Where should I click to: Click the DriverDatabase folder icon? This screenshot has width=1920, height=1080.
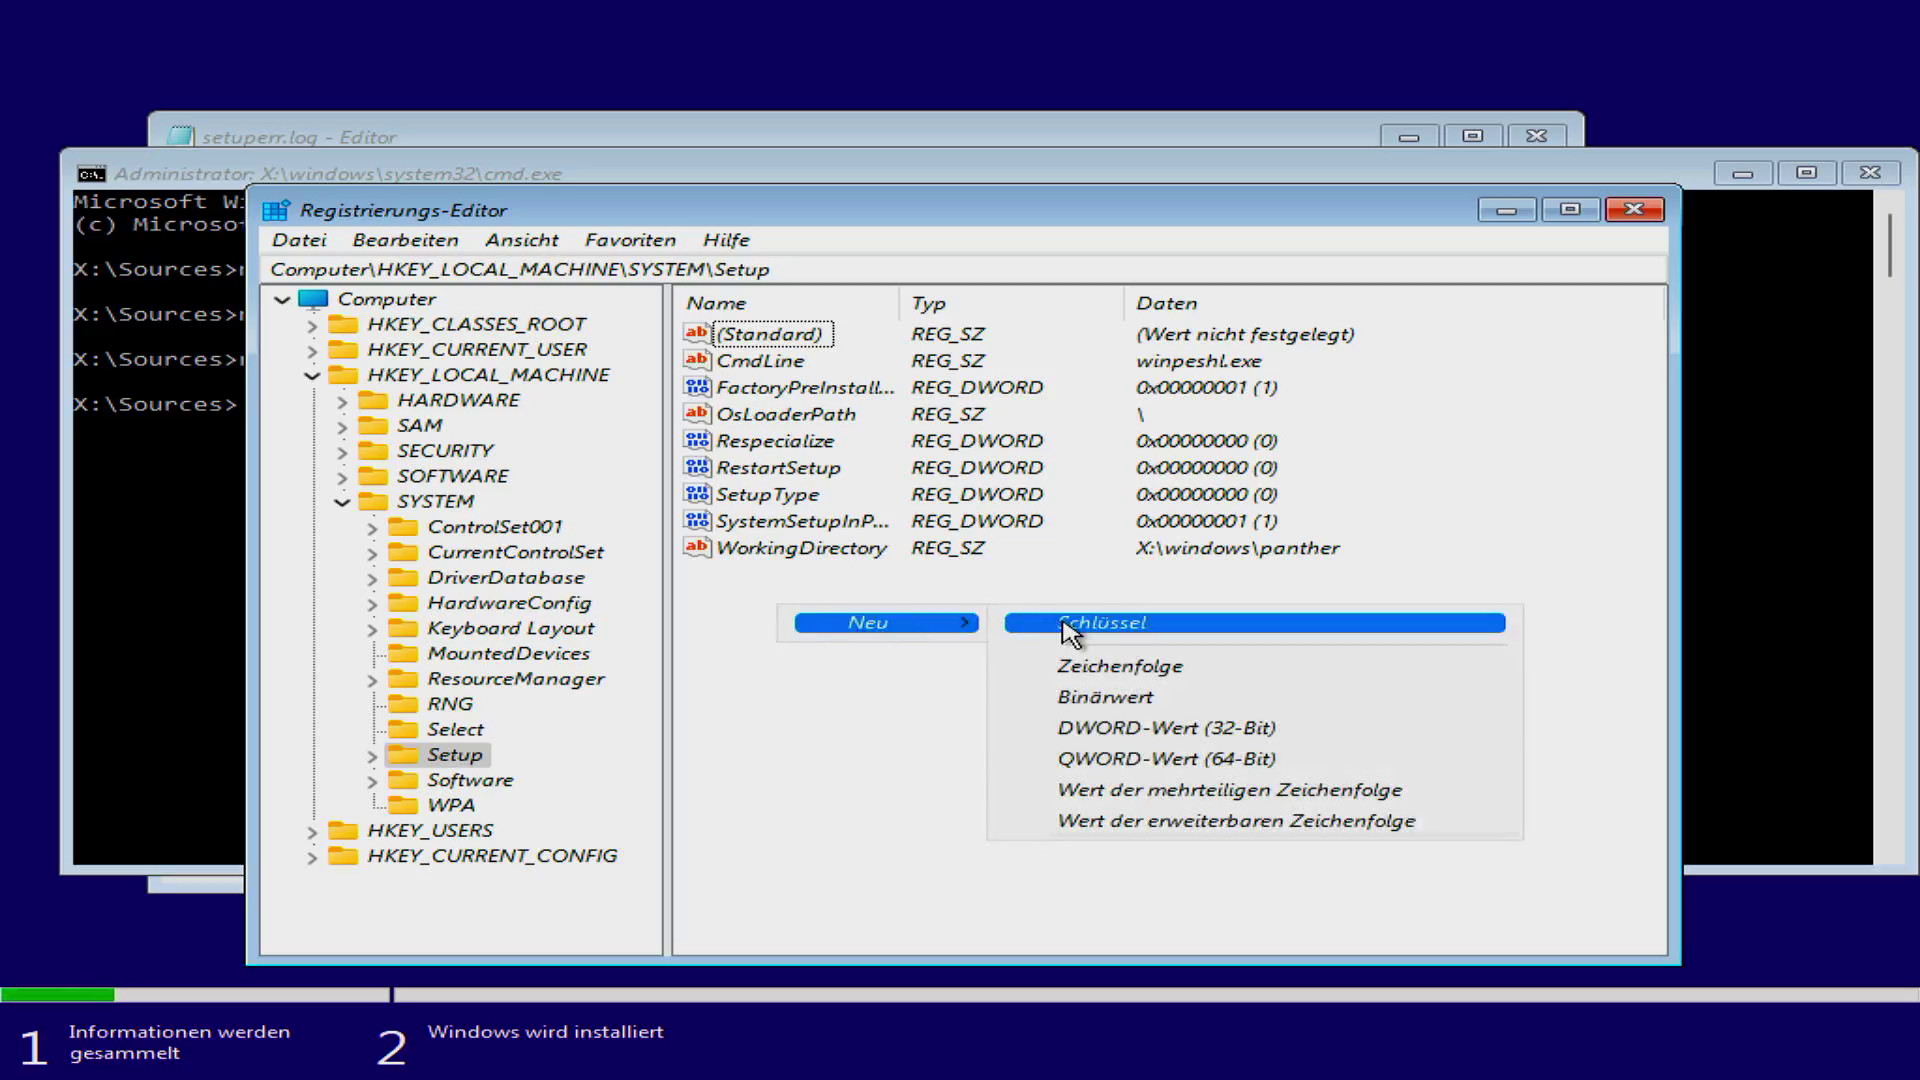(x=403, y=577)
